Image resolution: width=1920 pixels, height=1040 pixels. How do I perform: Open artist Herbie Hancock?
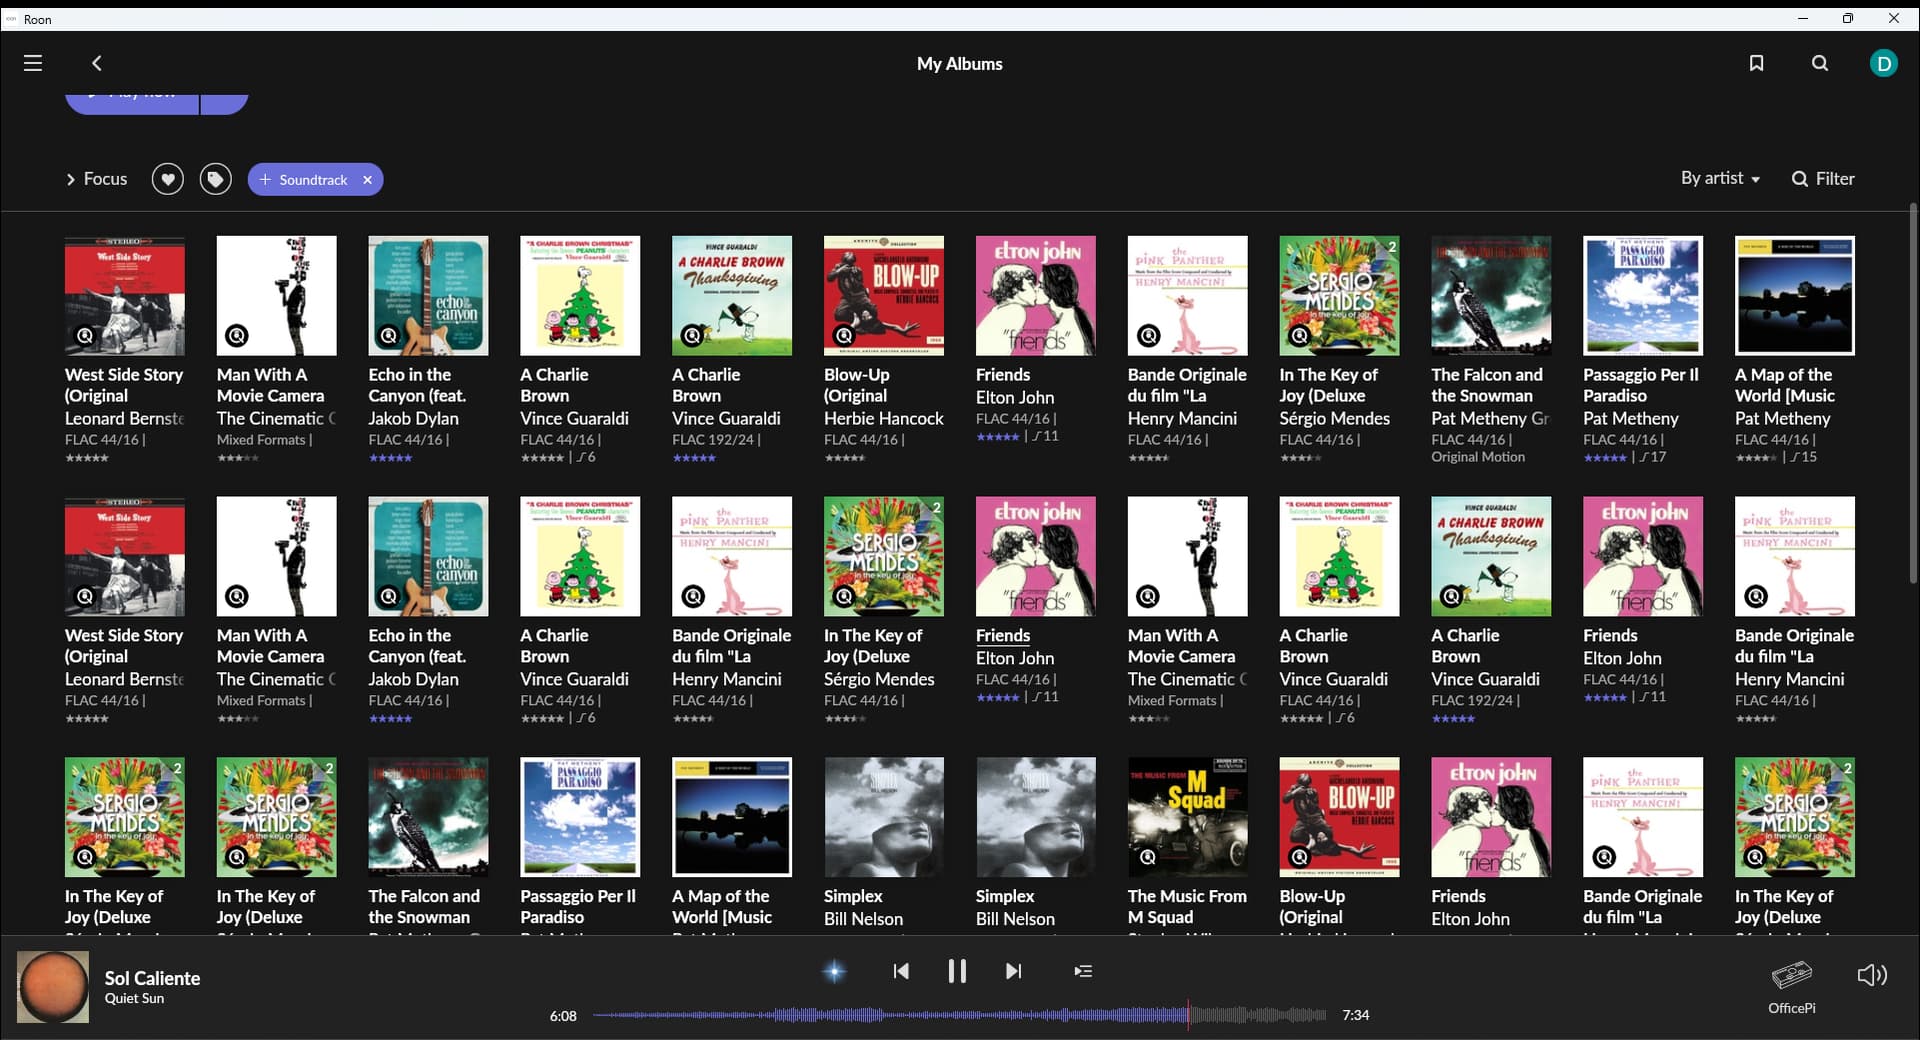884,418
